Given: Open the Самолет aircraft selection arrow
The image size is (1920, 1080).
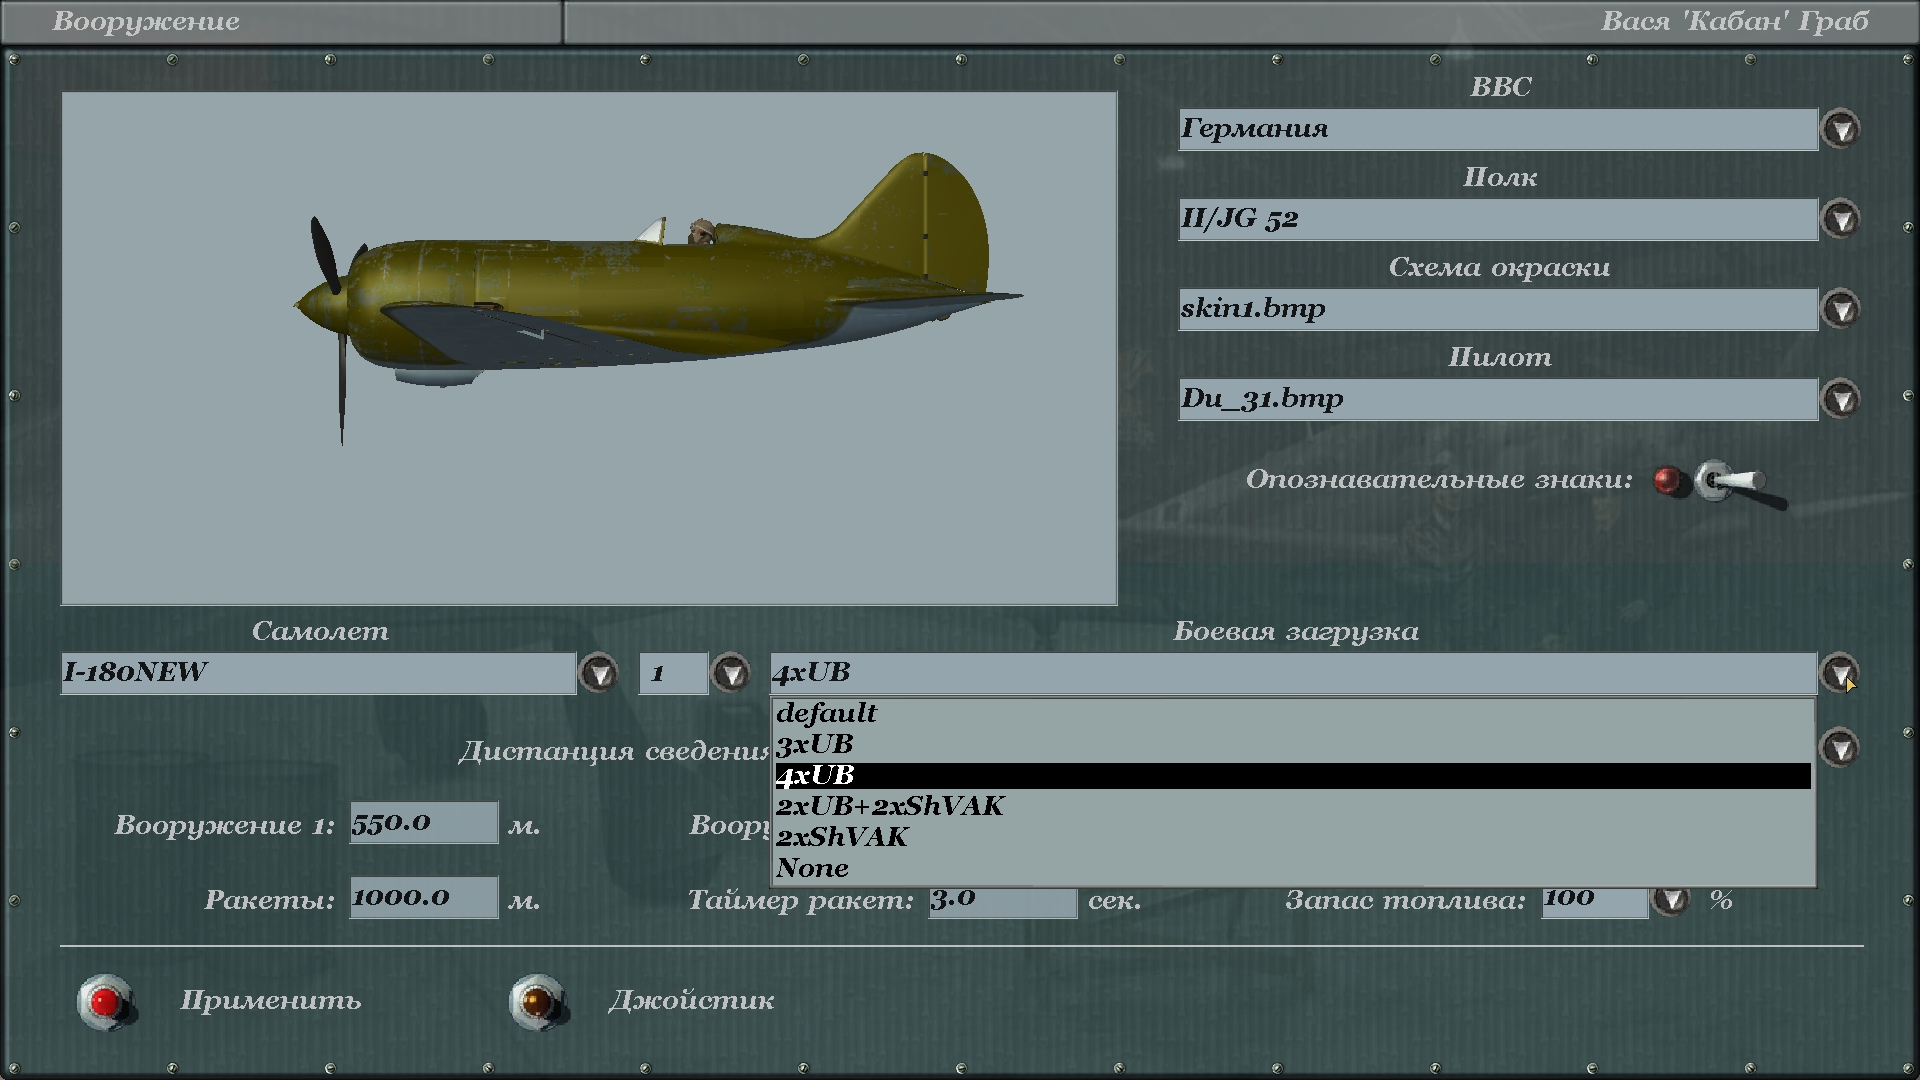Looking at the screenshot, I should click(x=599, y=674).
